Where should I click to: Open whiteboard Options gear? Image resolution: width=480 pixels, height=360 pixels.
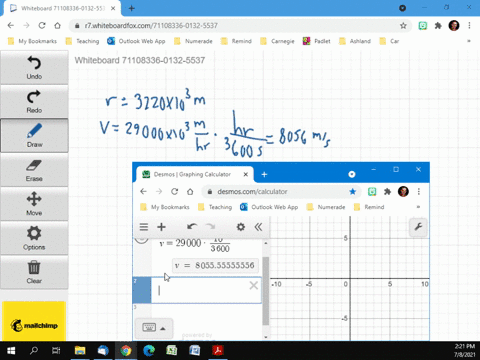click(34, 238)
